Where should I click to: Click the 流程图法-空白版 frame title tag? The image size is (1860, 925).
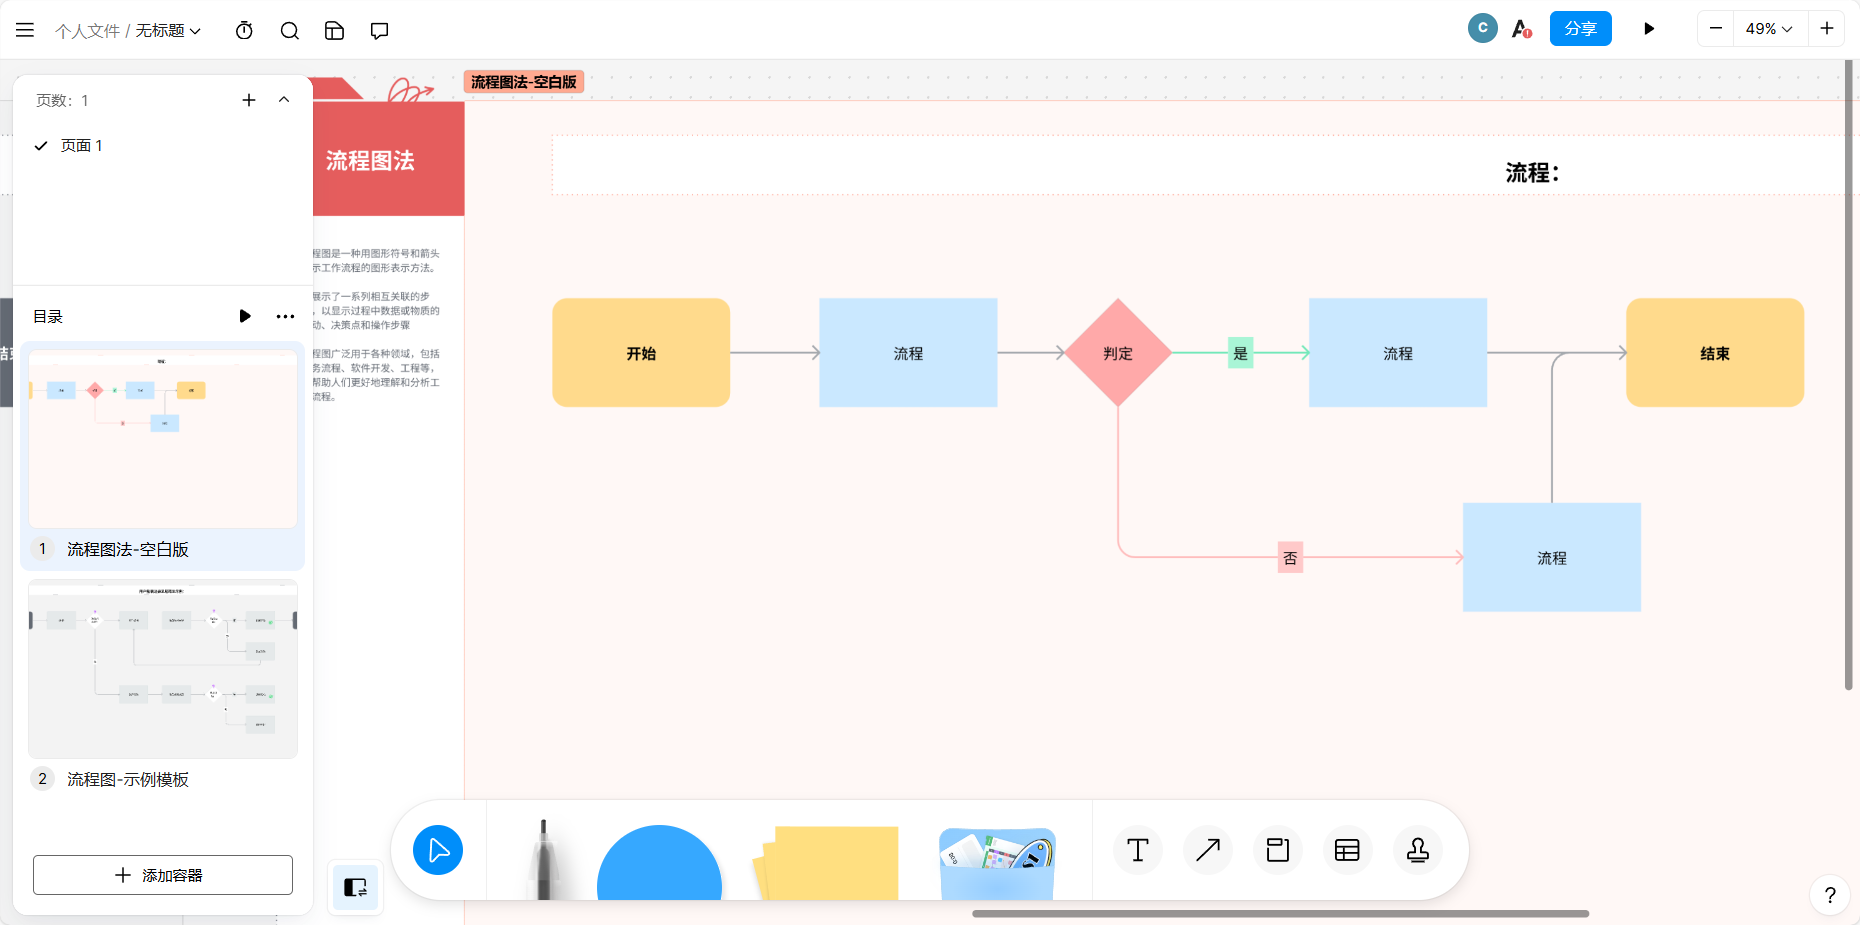coord(524,82)
